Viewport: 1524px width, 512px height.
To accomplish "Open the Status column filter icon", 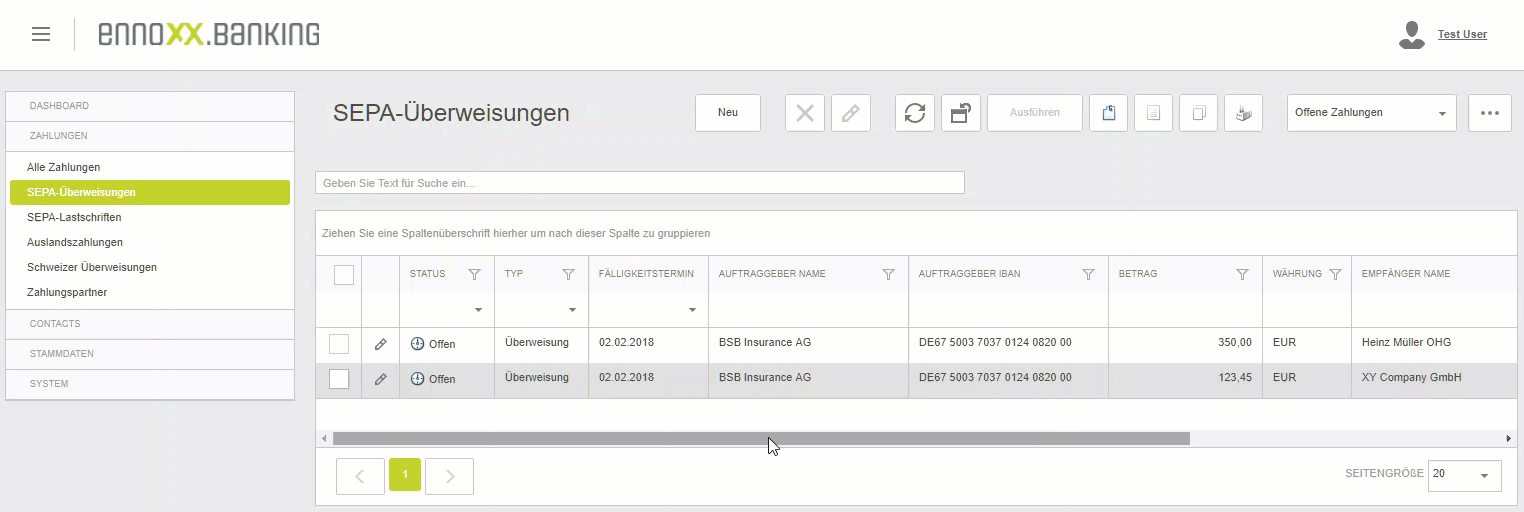I will pyautogui.click(x=474, y=274).
